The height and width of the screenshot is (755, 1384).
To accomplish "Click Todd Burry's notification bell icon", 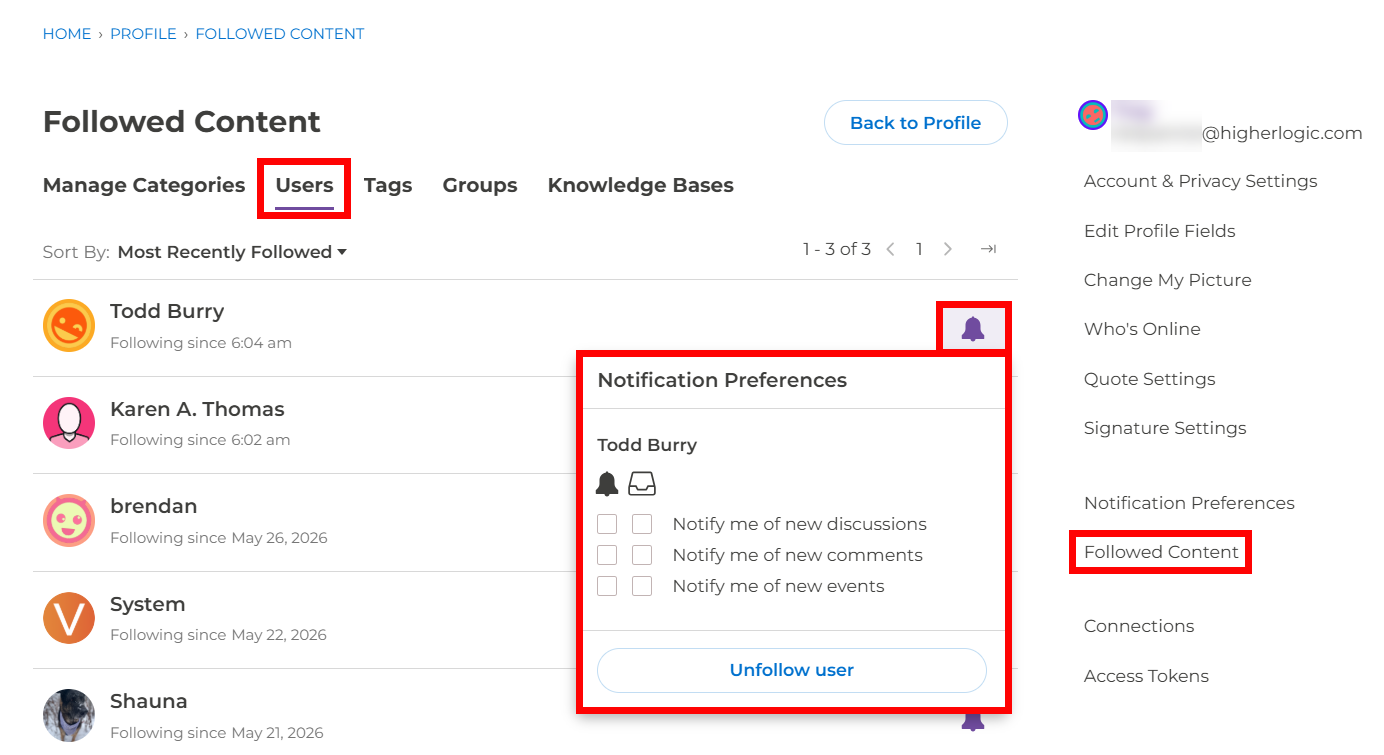I will 973,328.
